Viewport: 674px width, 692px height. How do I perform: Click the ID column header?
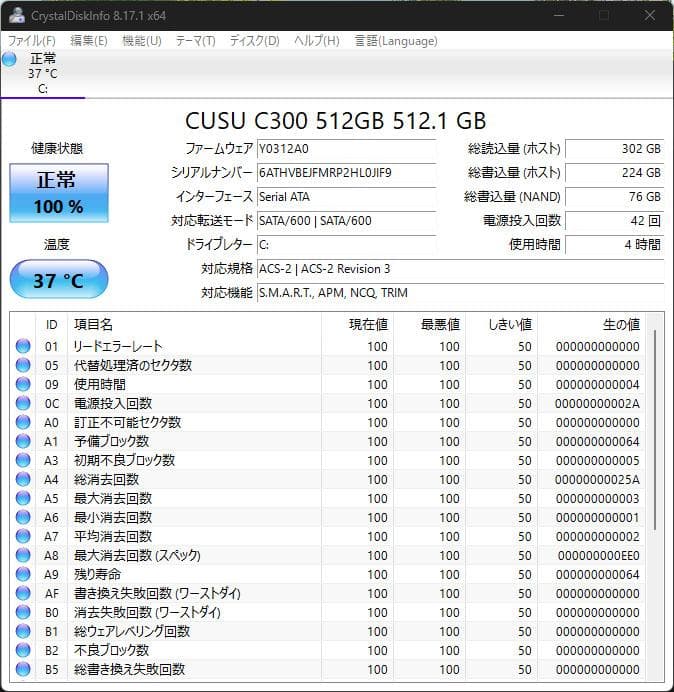52,325
